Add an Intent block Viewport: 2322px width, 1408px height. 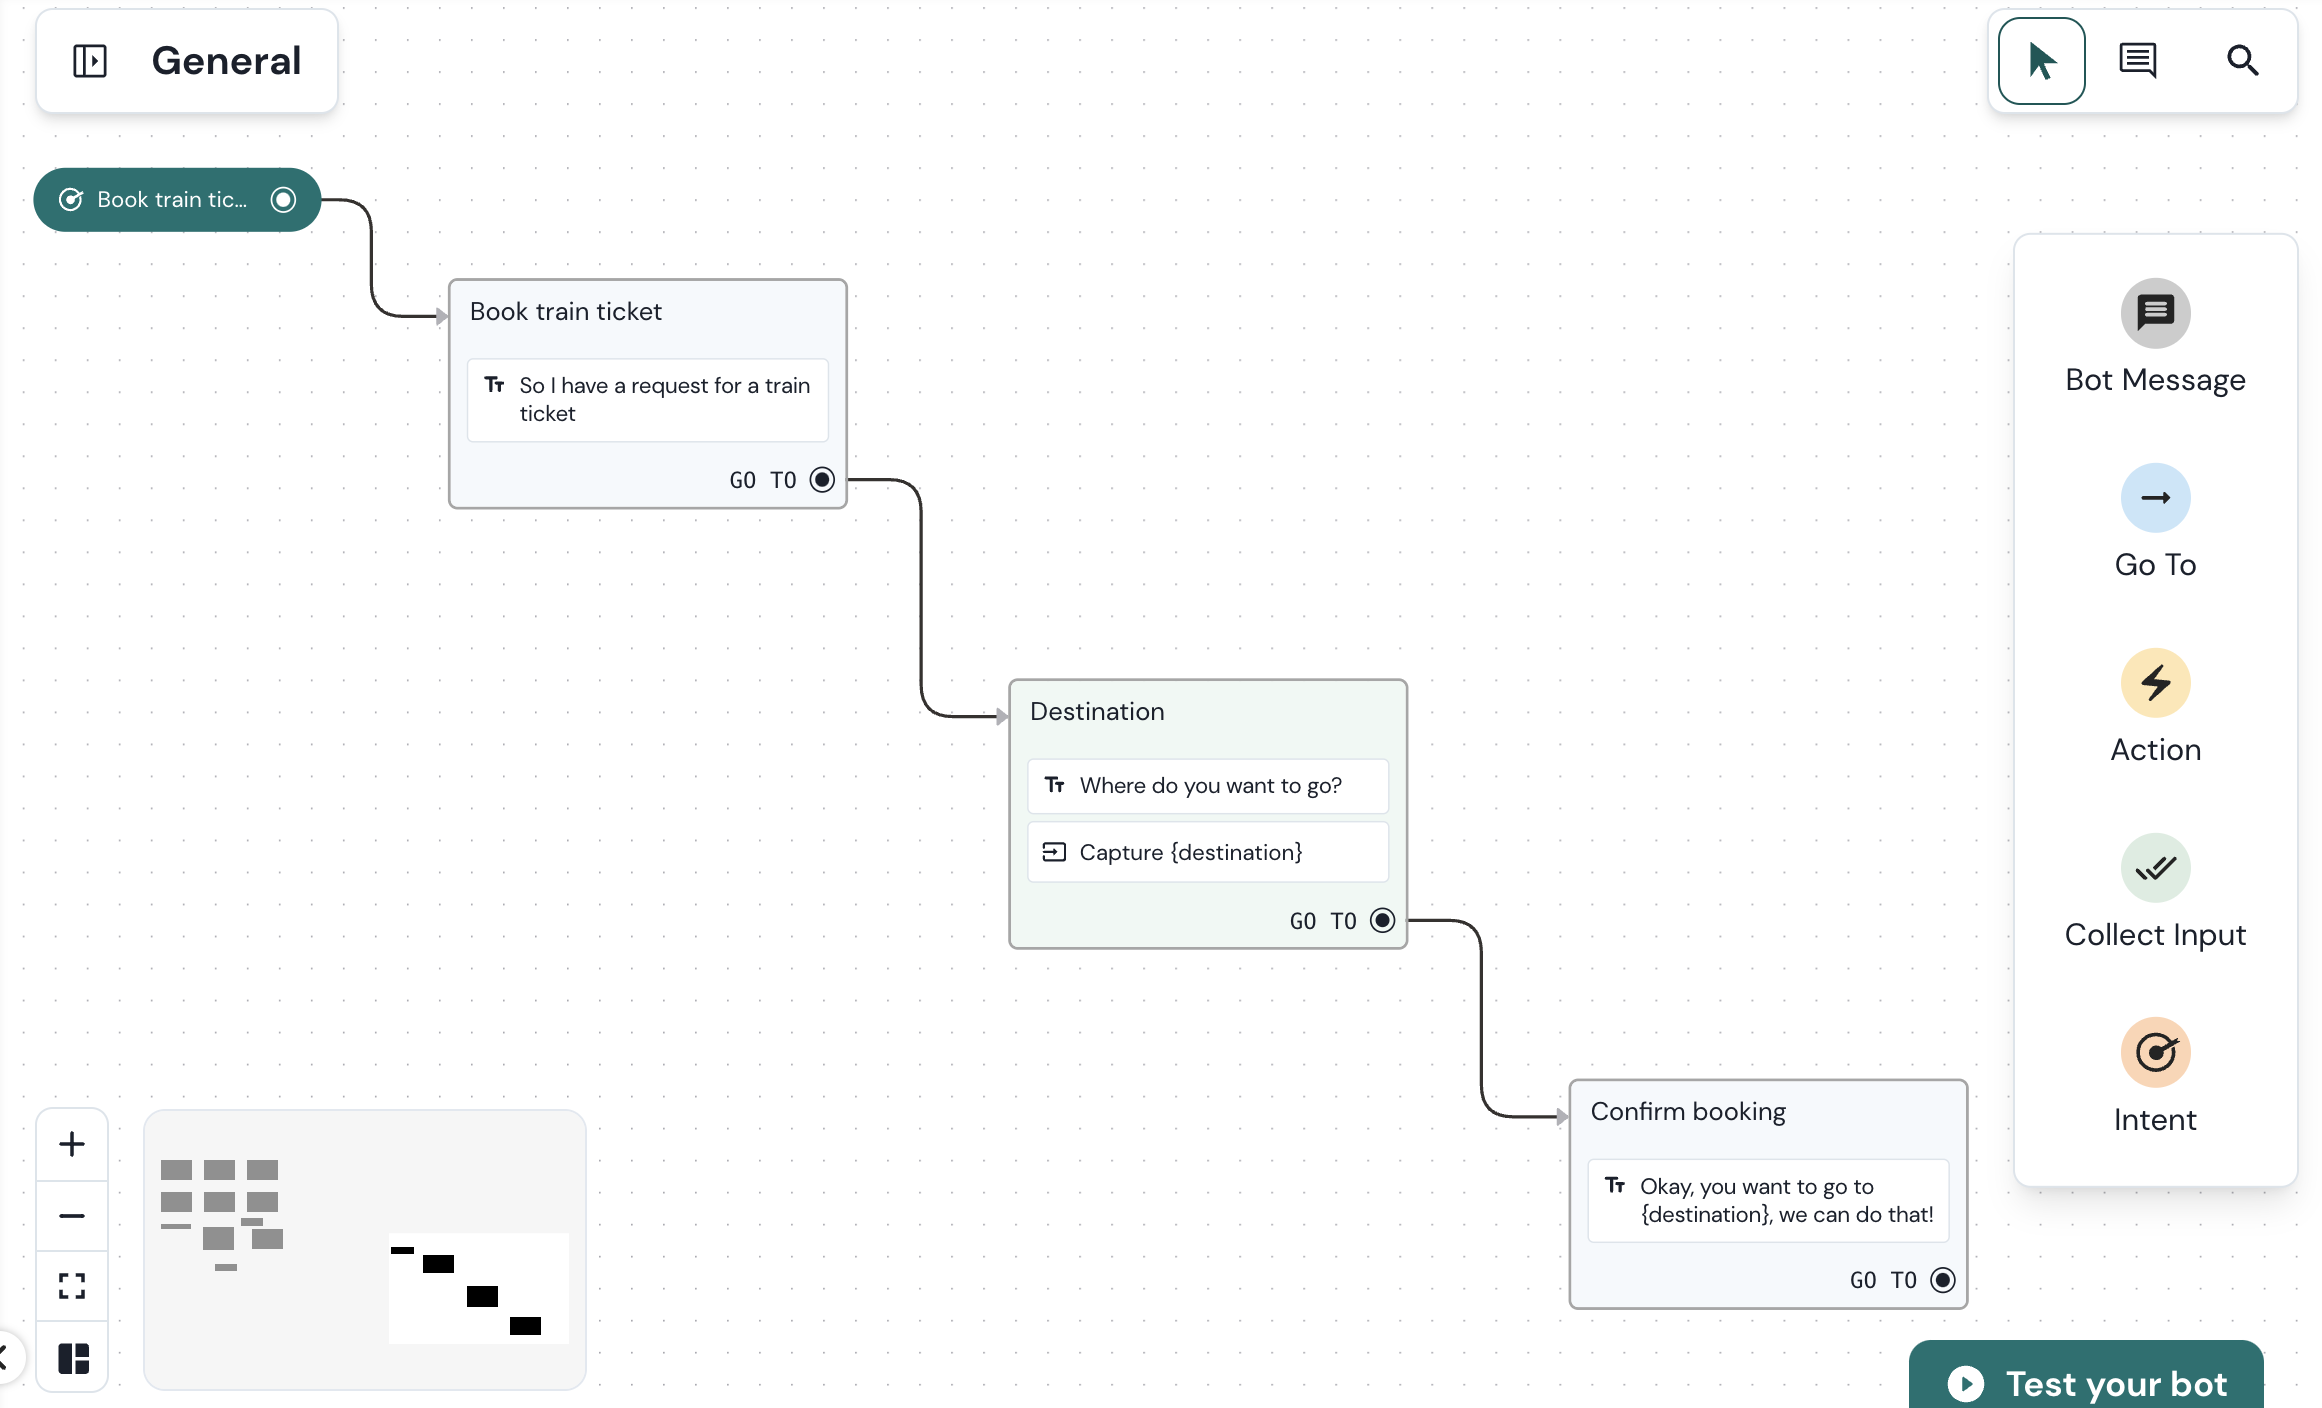point(2155,1053)
